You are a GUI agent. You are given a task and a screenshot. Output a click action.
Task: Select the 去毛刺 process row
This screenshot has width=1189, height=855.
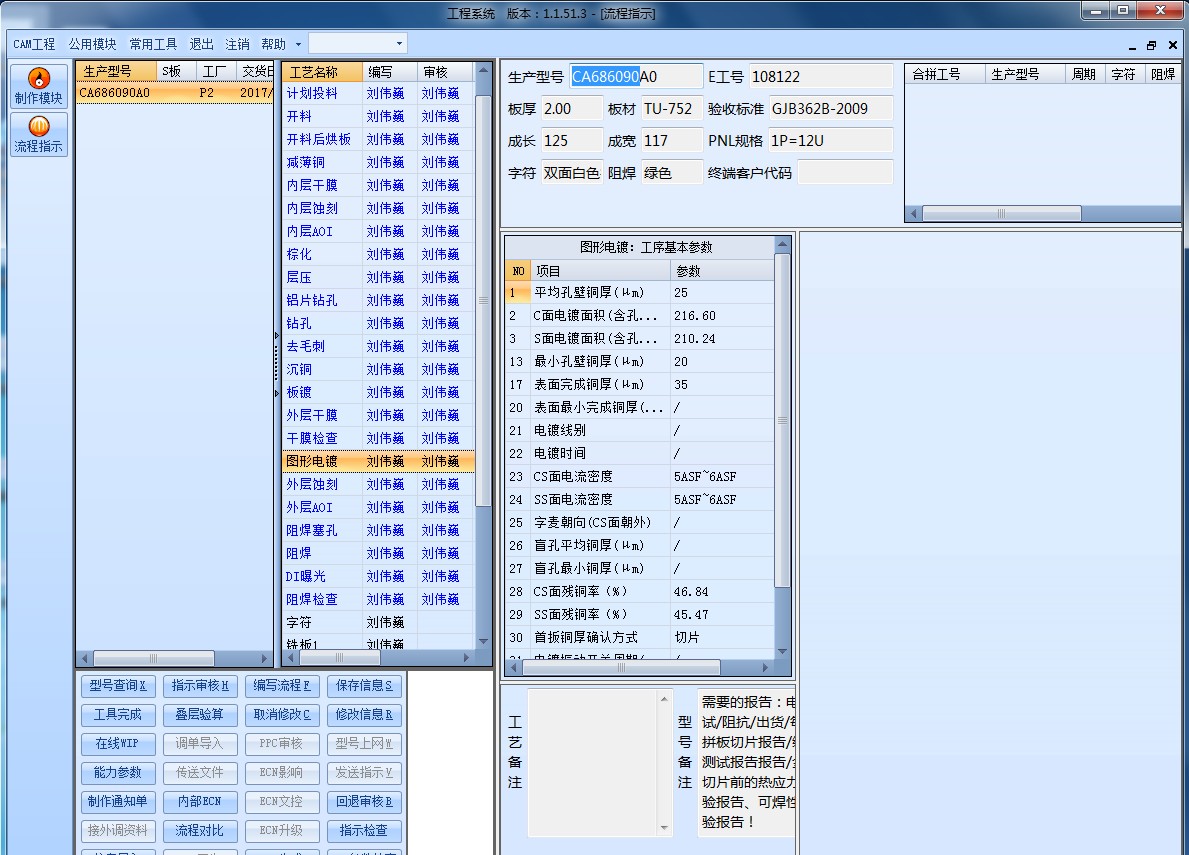(378, 346)
